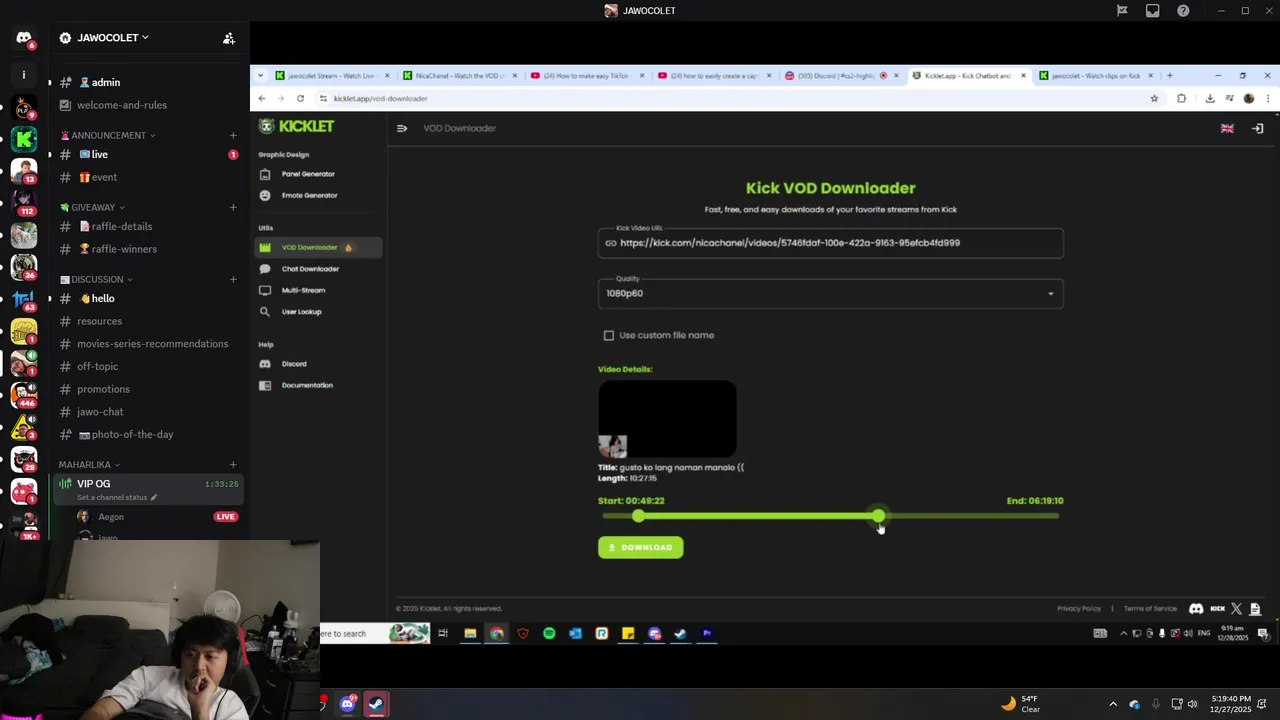
Task: Open Discord direct messages home icon
Action: coord(24,38)
